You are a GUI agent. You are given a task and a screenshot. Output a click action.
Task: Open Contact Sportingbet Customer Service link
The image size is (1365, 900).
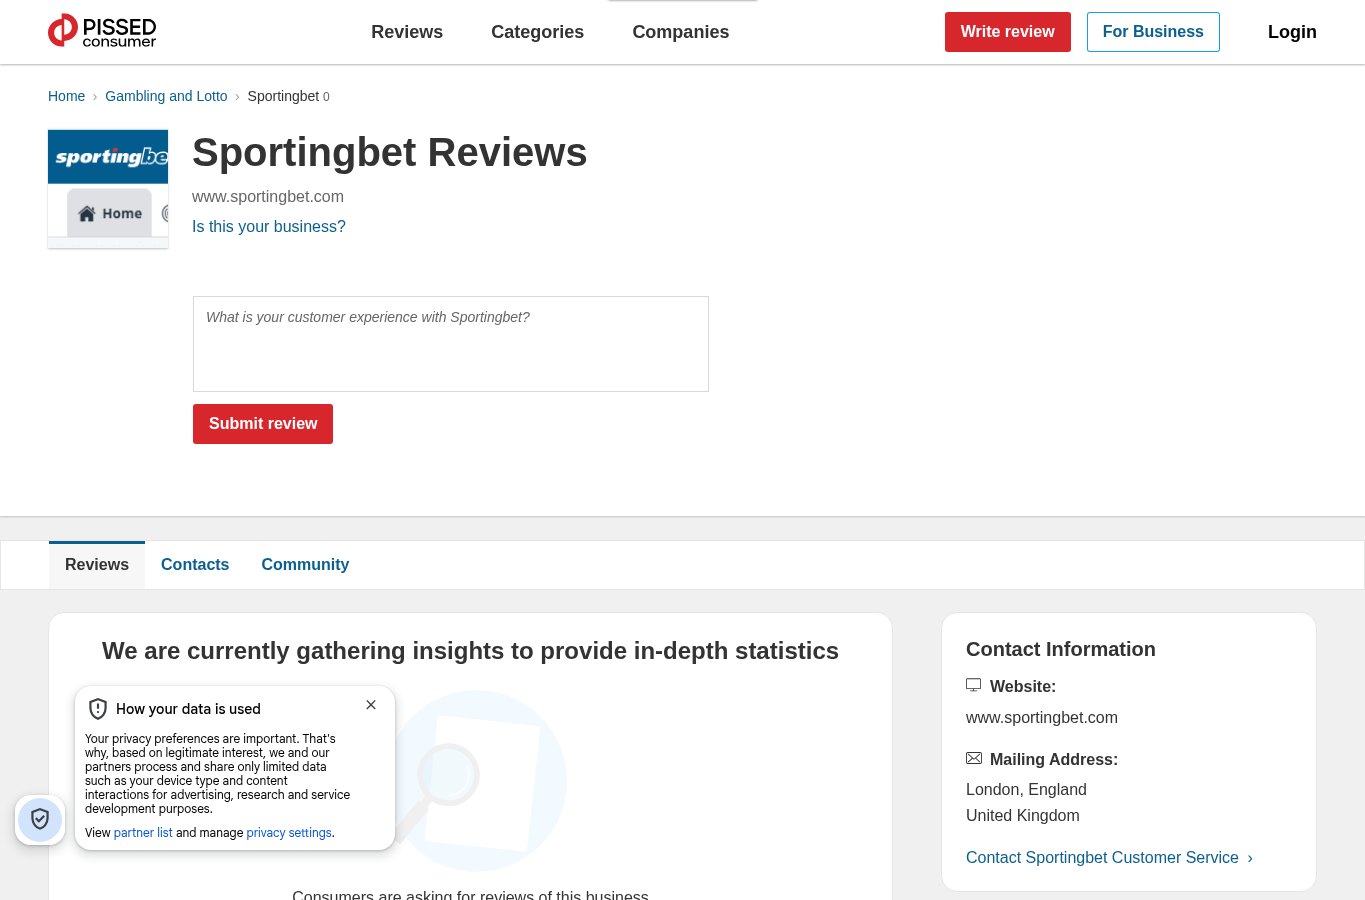click(1109, 858)
